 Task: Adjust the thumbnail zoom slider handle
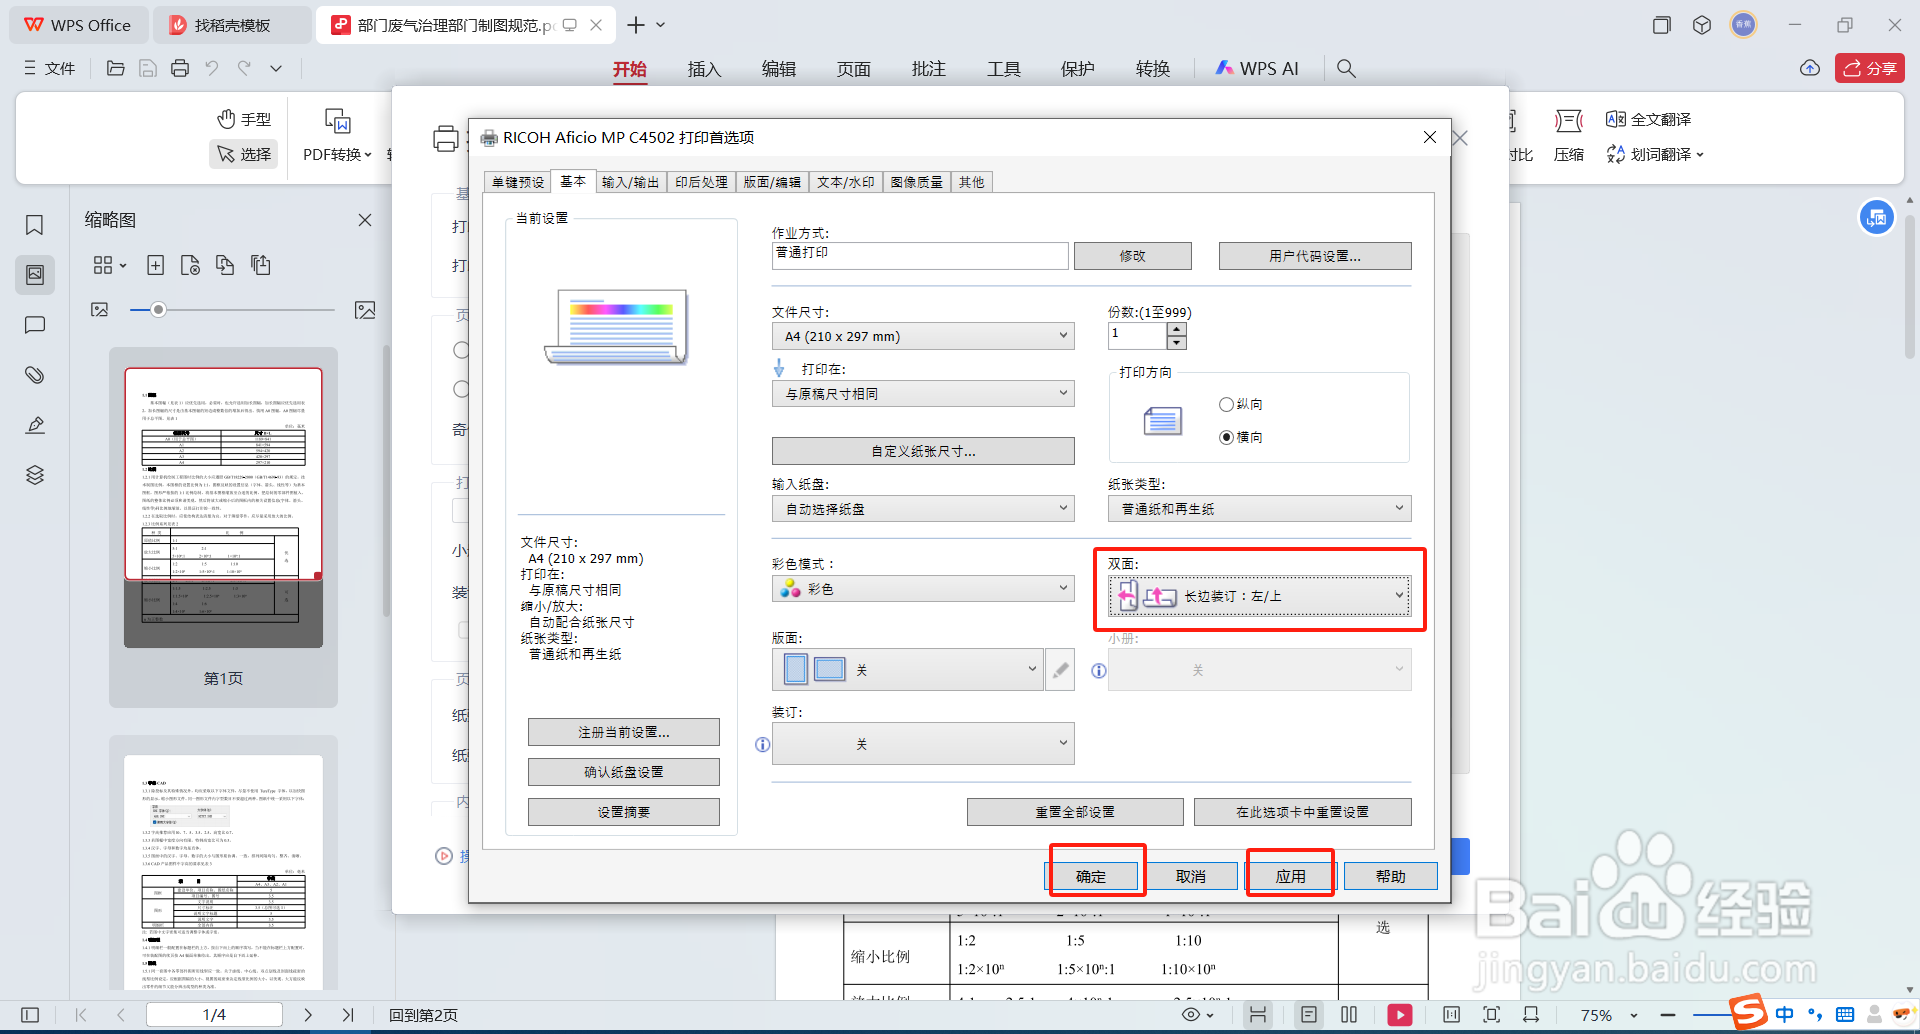click(158, 310)
